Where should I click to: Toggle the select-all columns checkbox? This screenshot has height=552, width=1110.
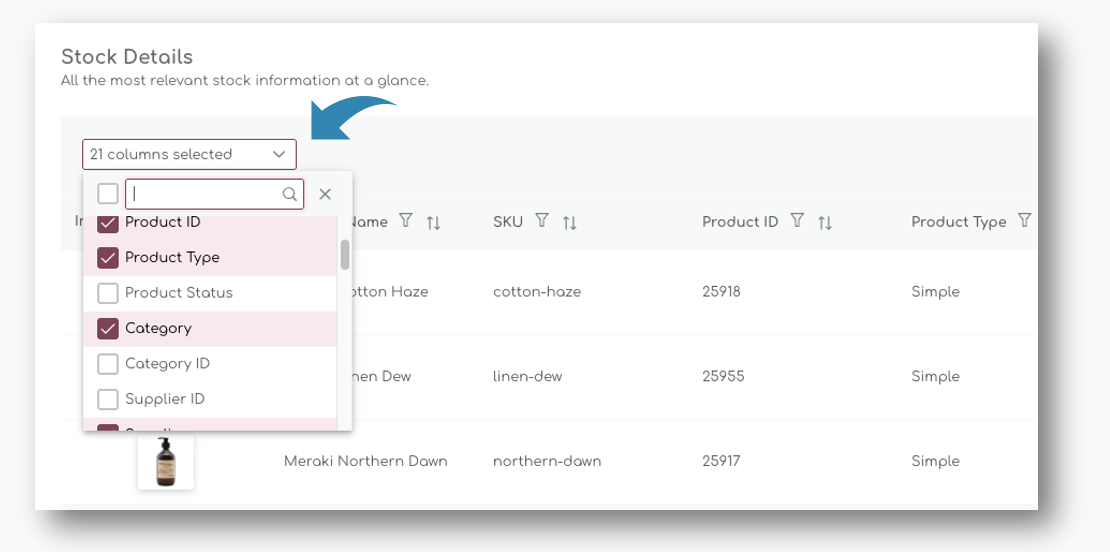(x=108, y=194)
